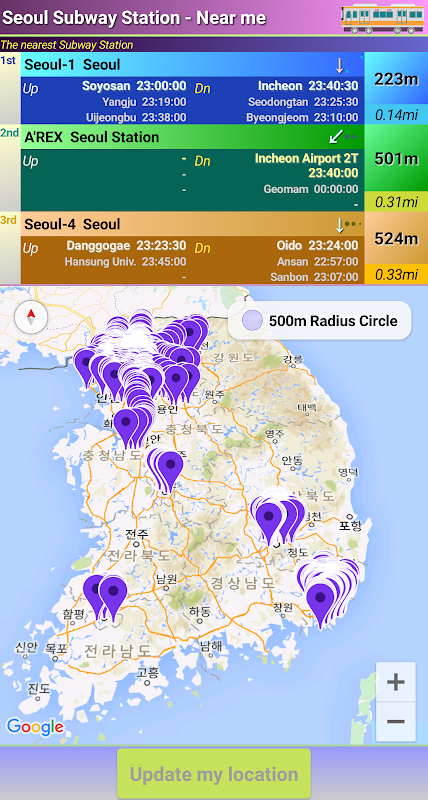
Task: Tap the 0.31mi distance label
Action: (x=396, y=202)
